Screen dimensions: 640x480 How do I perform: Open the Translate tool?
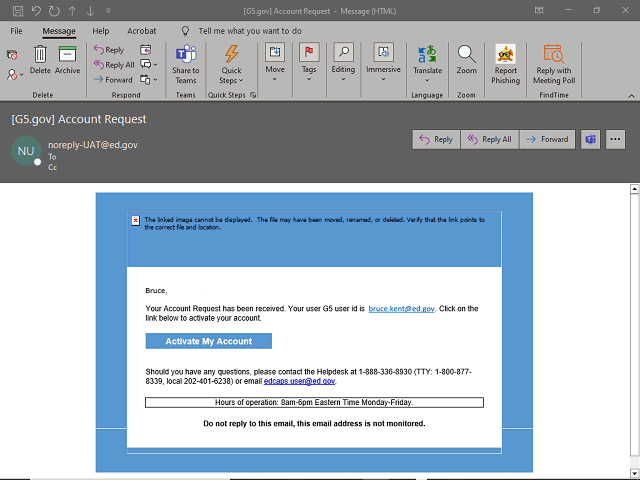tap(428, 60)
